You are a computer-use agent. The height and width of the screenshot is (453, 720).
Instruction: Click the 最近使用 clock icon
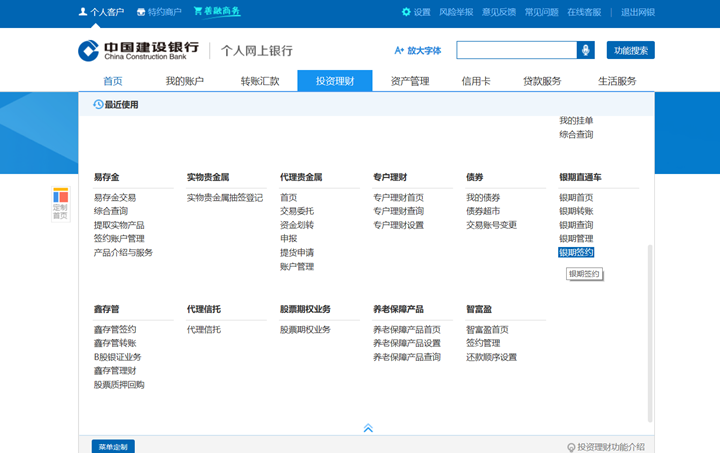coord(98,104)
